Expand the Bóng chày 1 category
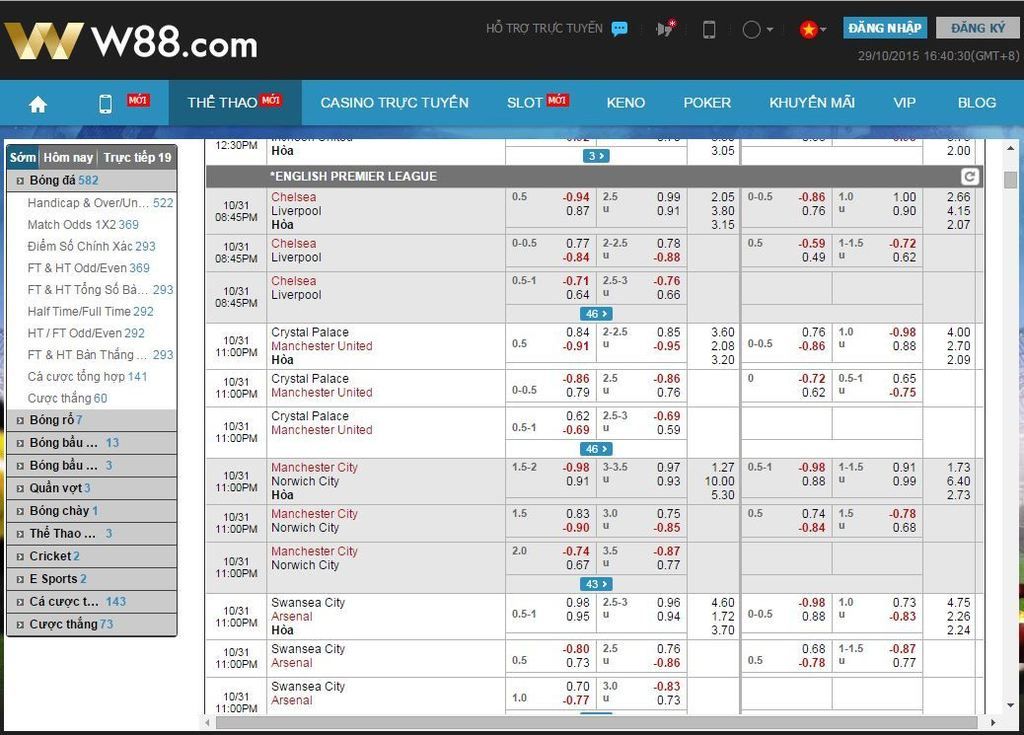 tap(91, 511)
